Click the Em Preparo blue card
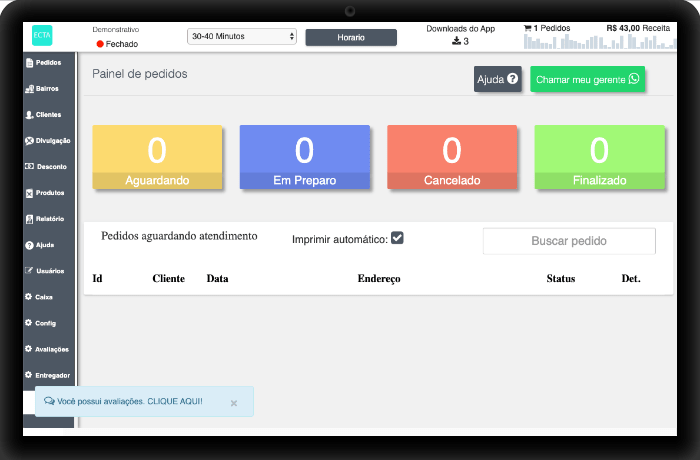 click(x=304, y=157)
